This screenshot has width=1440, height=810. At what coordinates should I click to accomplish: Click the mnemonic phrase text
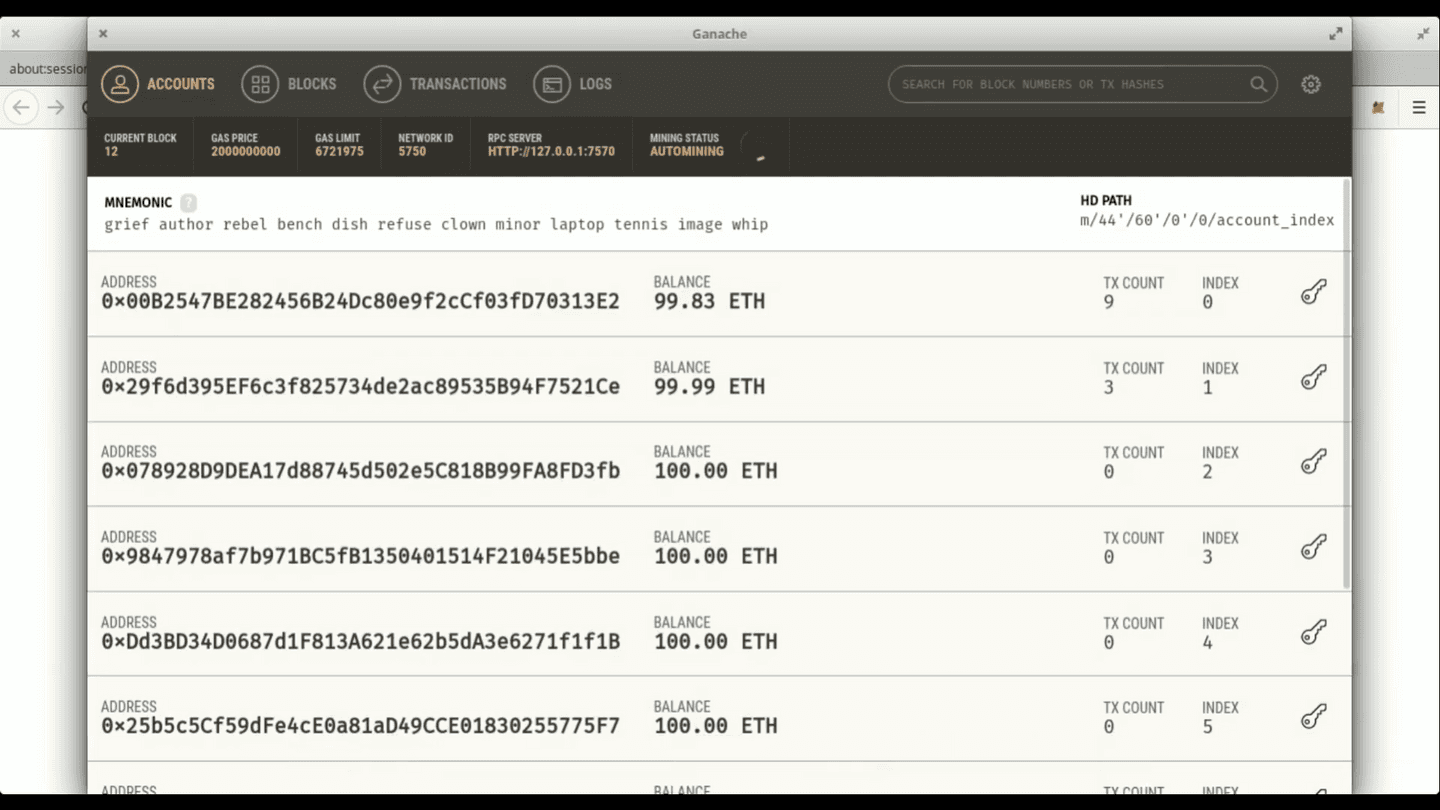(x=436, y=224)
